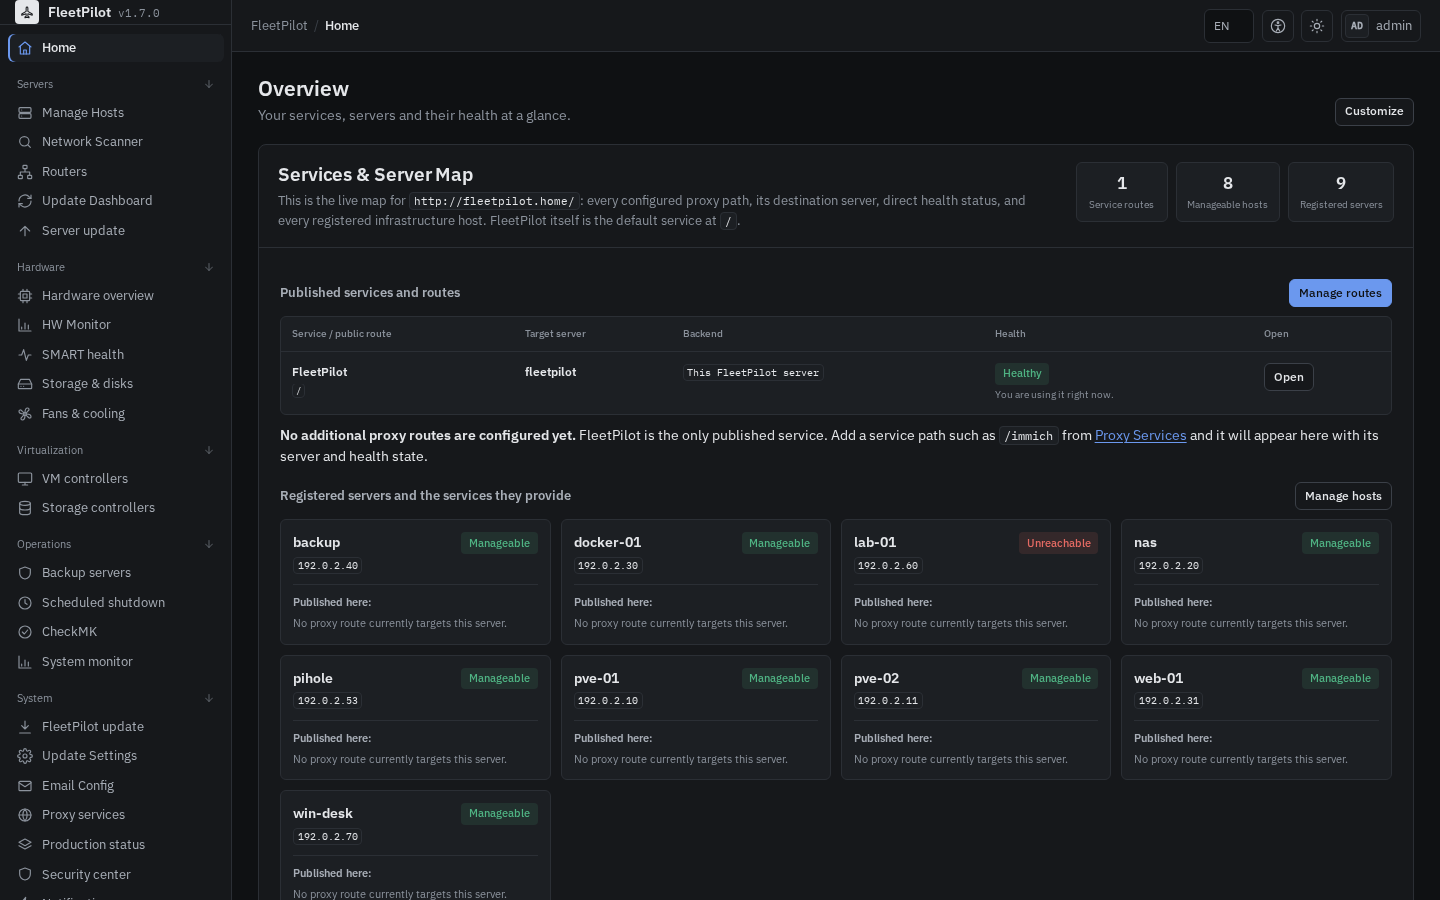Image resolution: width=1440 pixels, height=900 pixels.
Task: Click the Customize button
Action: (x=1374, y=112)
